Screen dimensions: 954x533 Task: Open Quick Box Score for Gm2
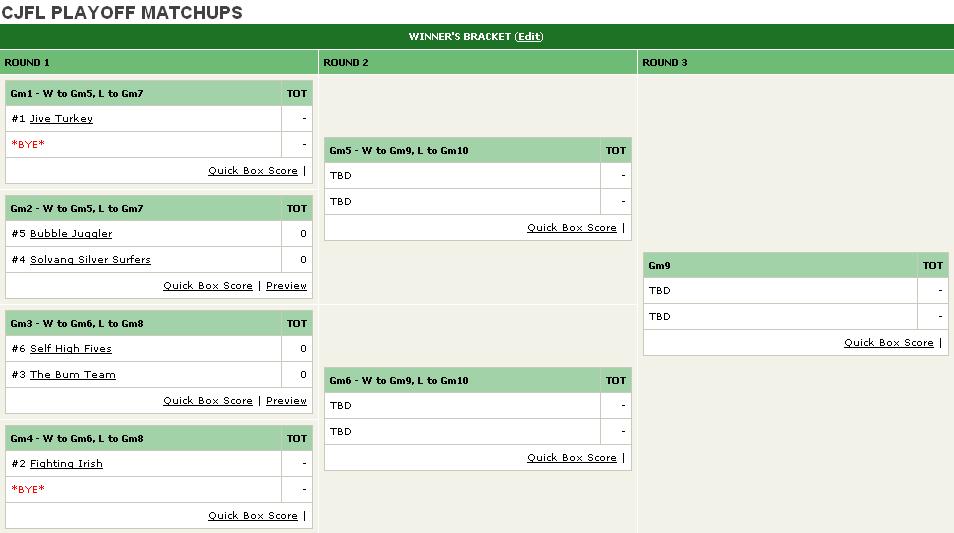pos(208,286)
